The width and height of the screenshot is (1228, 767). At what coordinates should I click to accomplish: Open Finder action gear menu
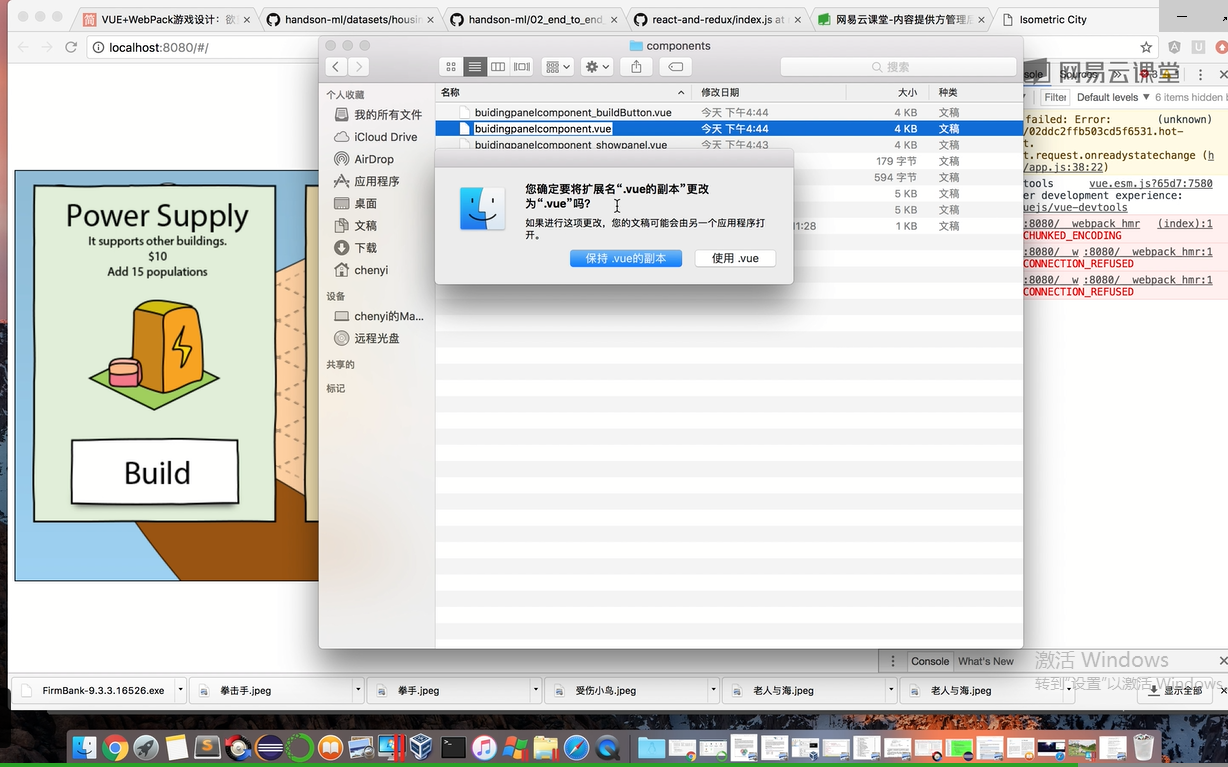click(597, 67)
